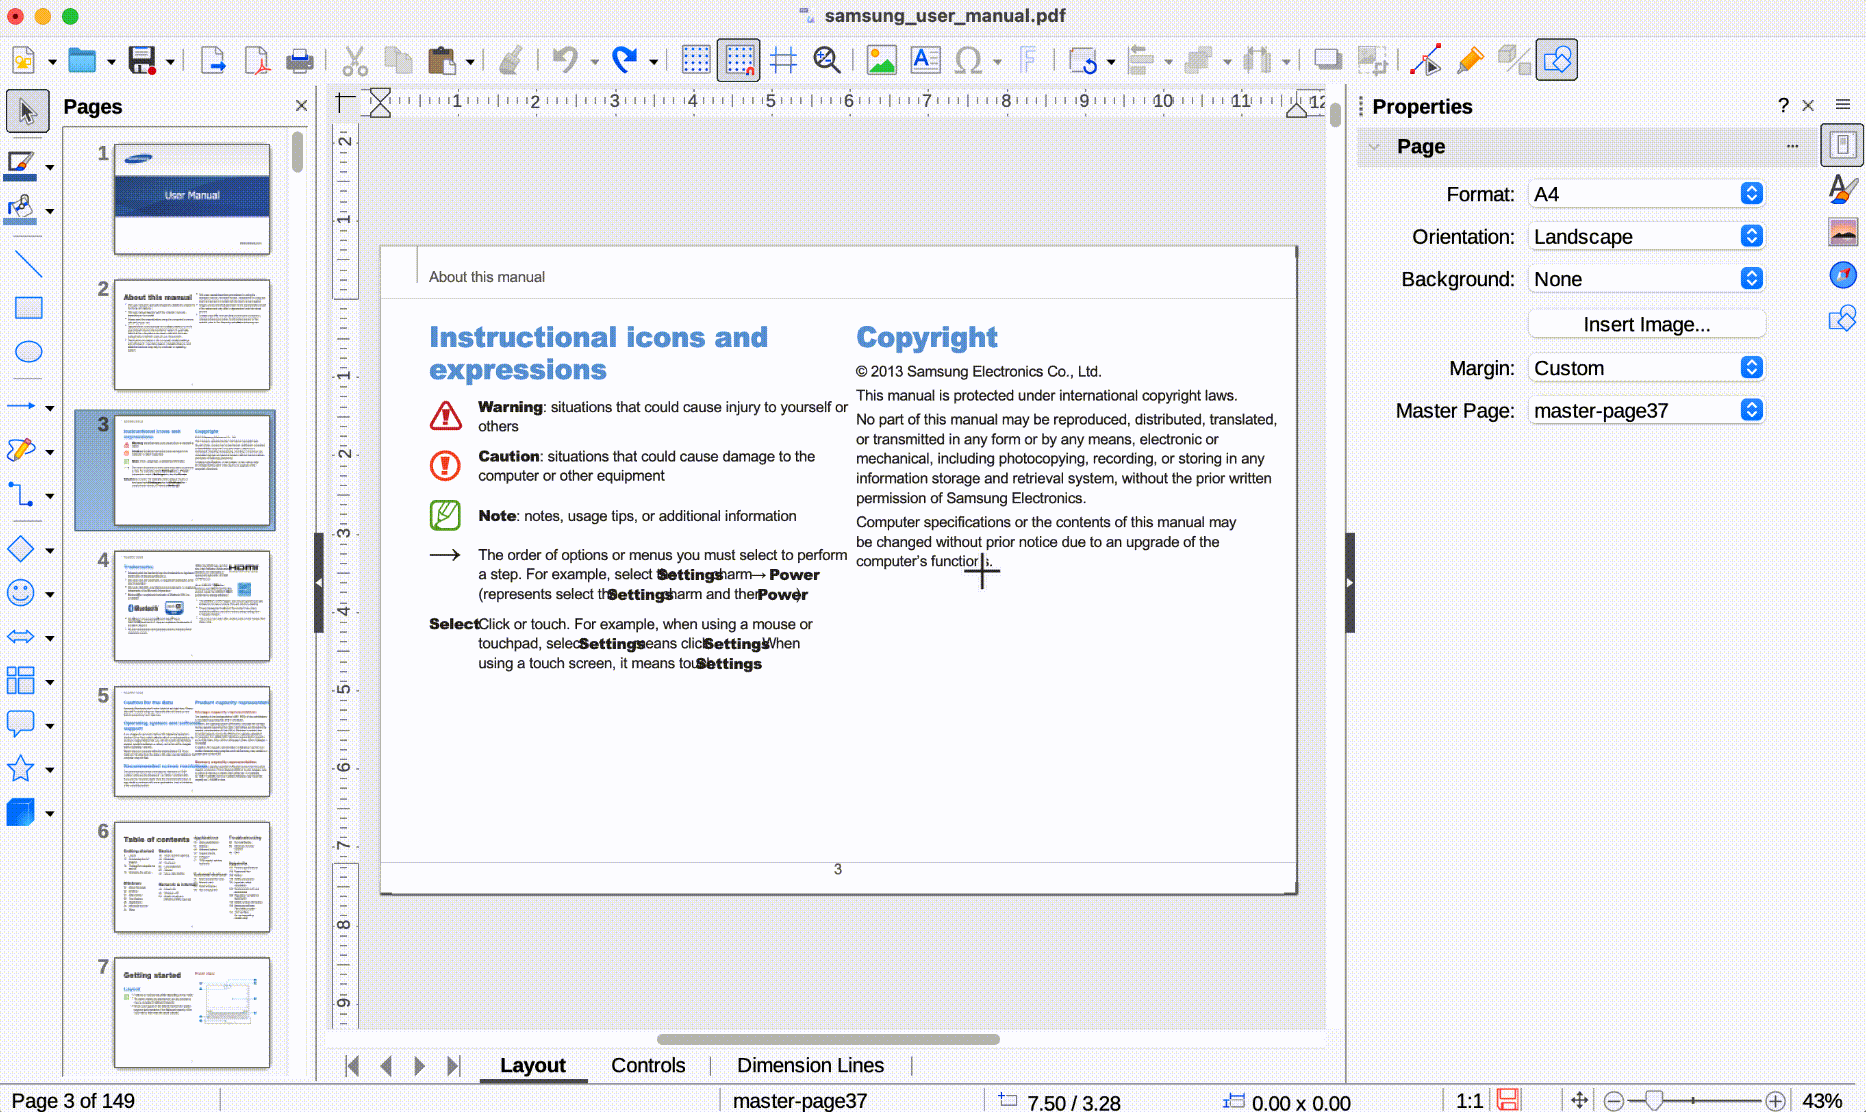Click the Edit Points toolbar icon

[1426, 61]
